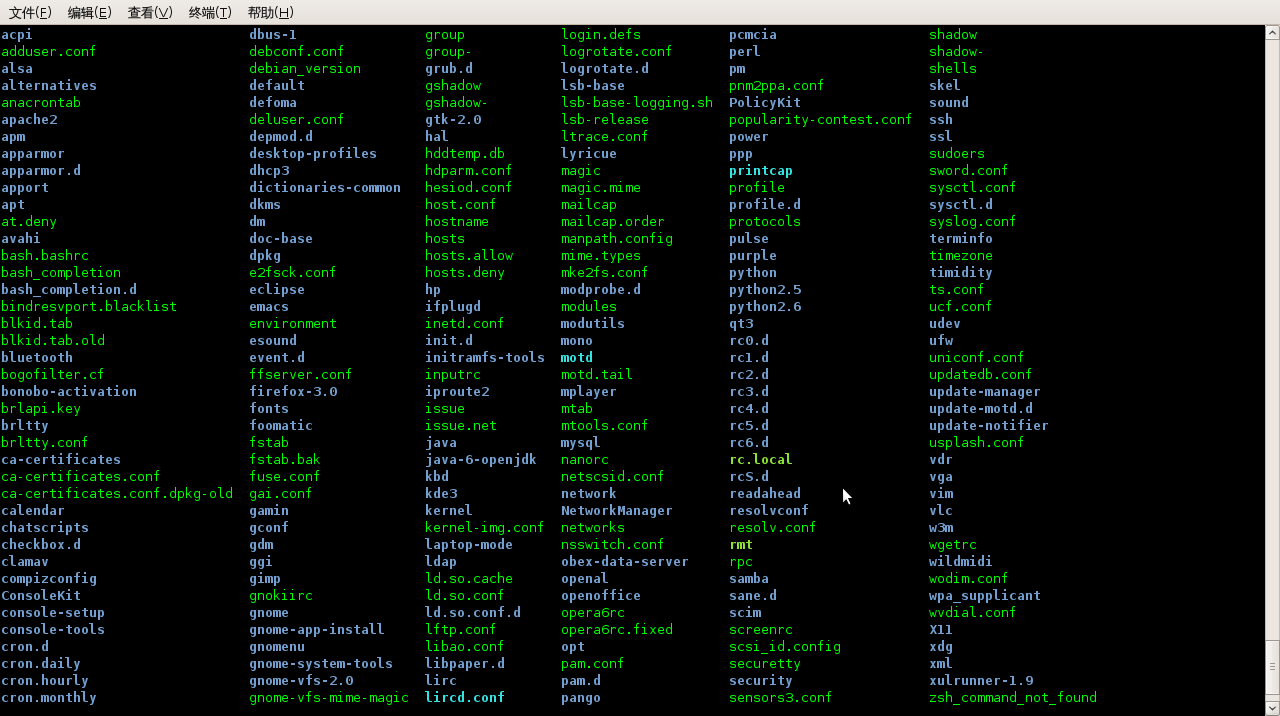1280x716 pixels.
Task: Click the adduser.conf entry
Action: pos(49,51)
